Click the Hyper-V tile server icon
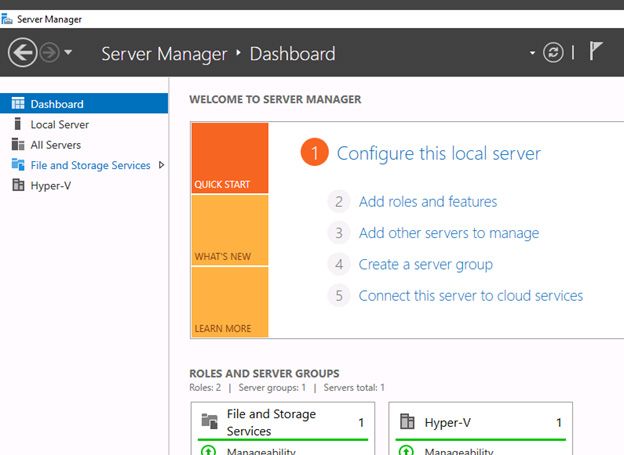This screenshot has width=624, height=455. [x=408, y=422]
